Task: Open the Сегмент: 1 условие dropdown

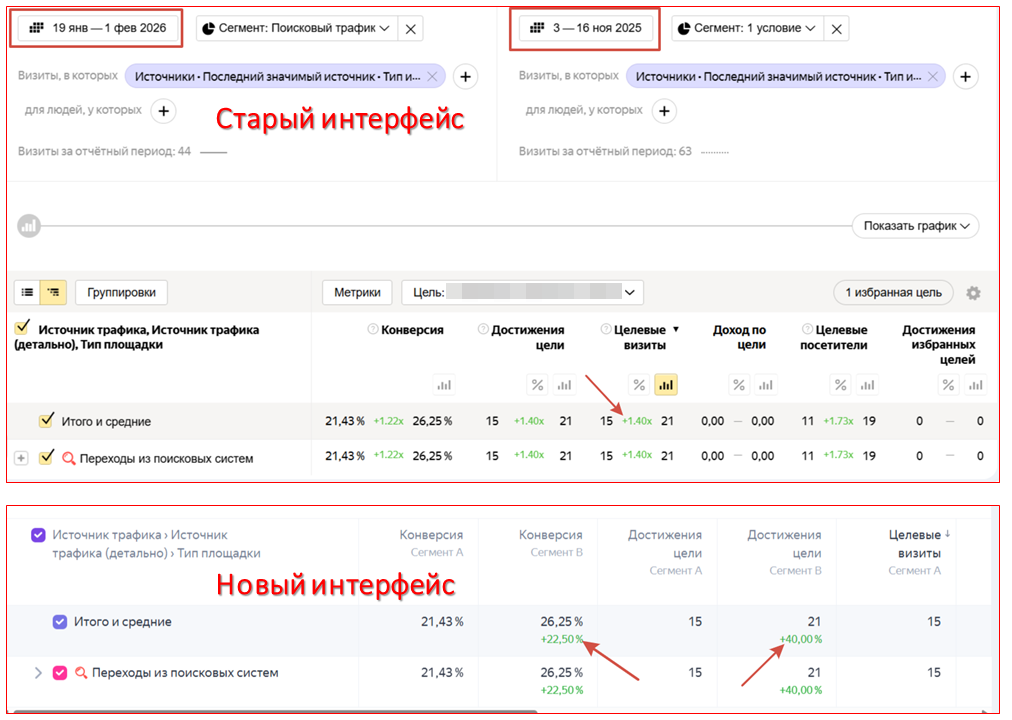Action: 747,29
